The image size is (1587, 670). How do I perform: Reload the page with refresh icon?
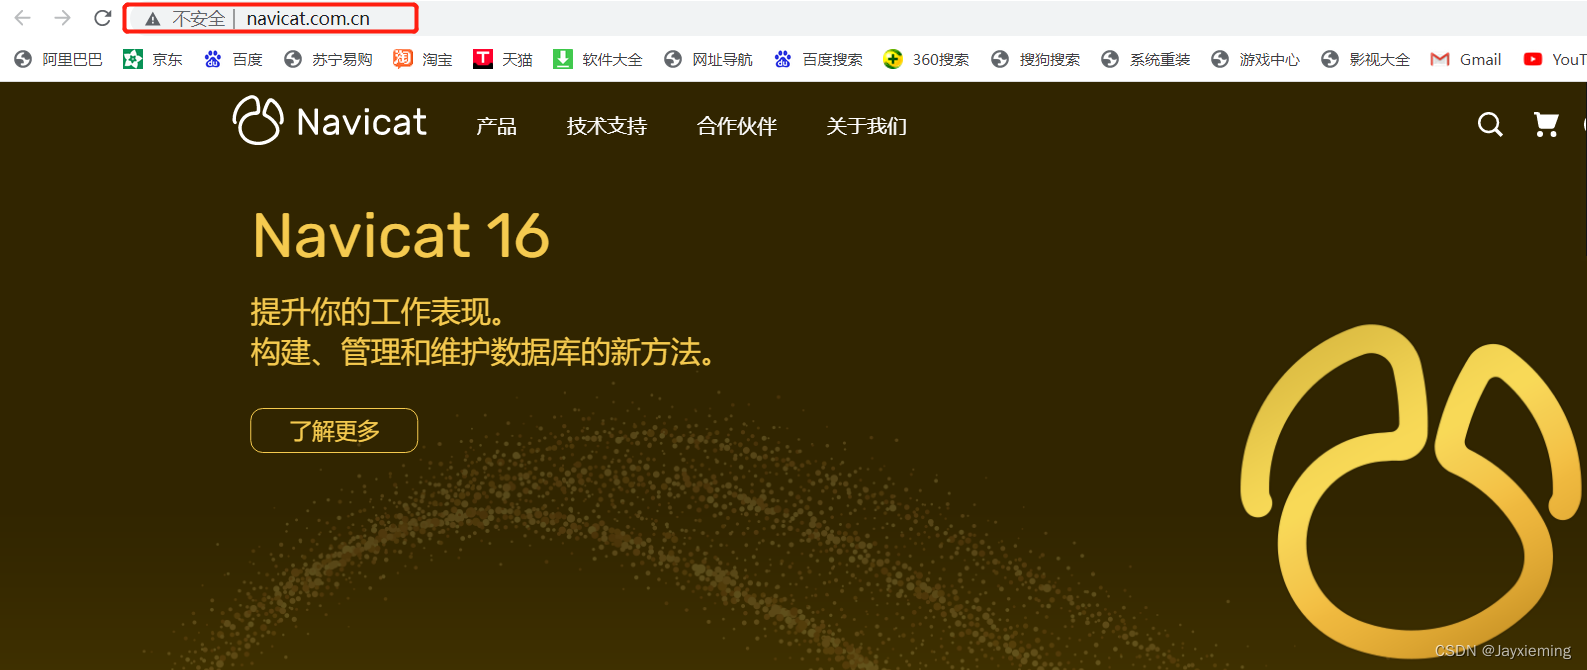(102, 18)
